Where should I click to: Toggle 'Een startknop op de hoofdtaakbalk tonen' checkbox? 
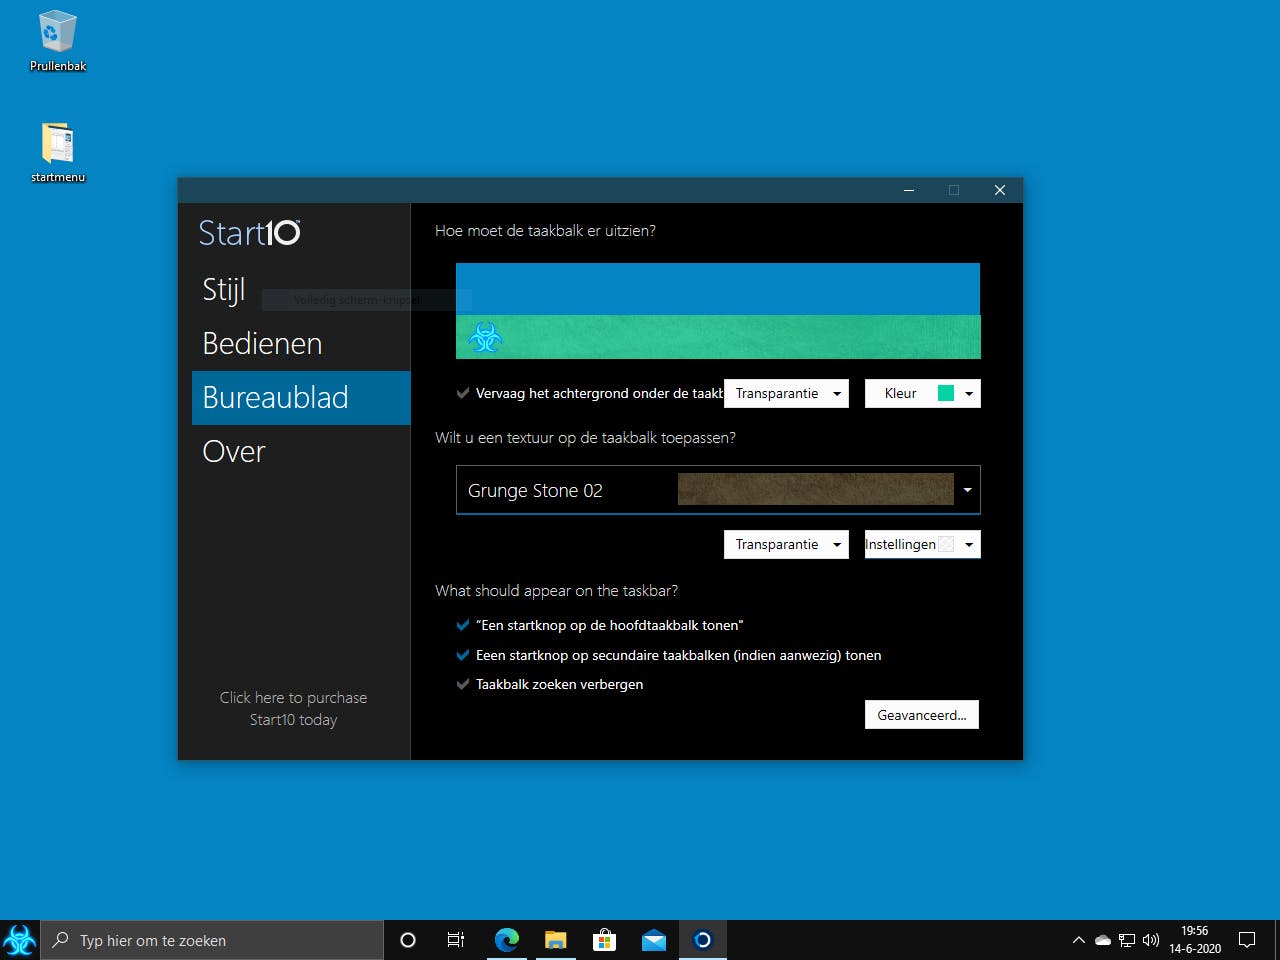tap(463, 625)
